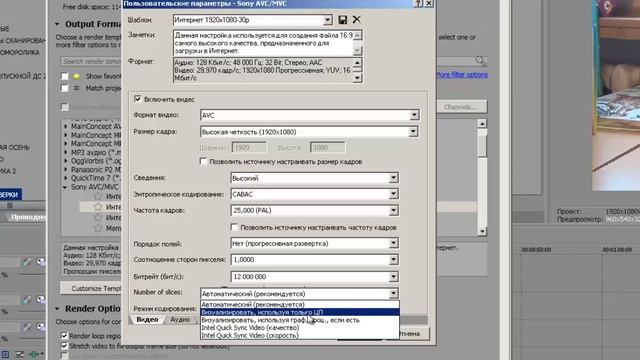Enable Позволить источнику настраивать размер кадров

click(203, 161)
